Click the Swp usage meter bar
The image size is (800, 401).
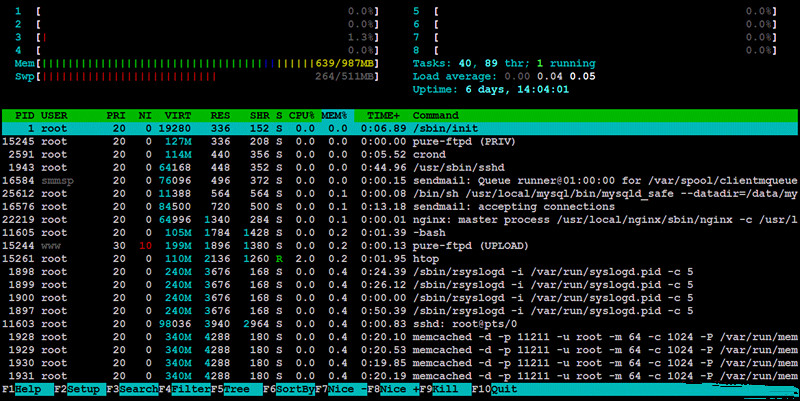click(196, 77)
